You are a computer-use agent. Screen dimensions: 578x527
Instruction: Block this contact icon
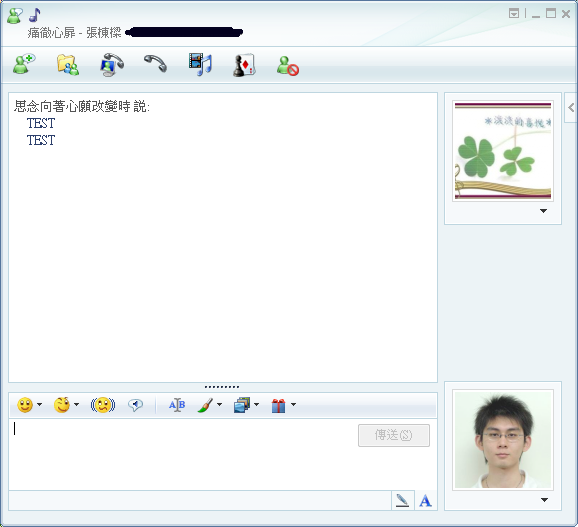click(x=288, y=66)
